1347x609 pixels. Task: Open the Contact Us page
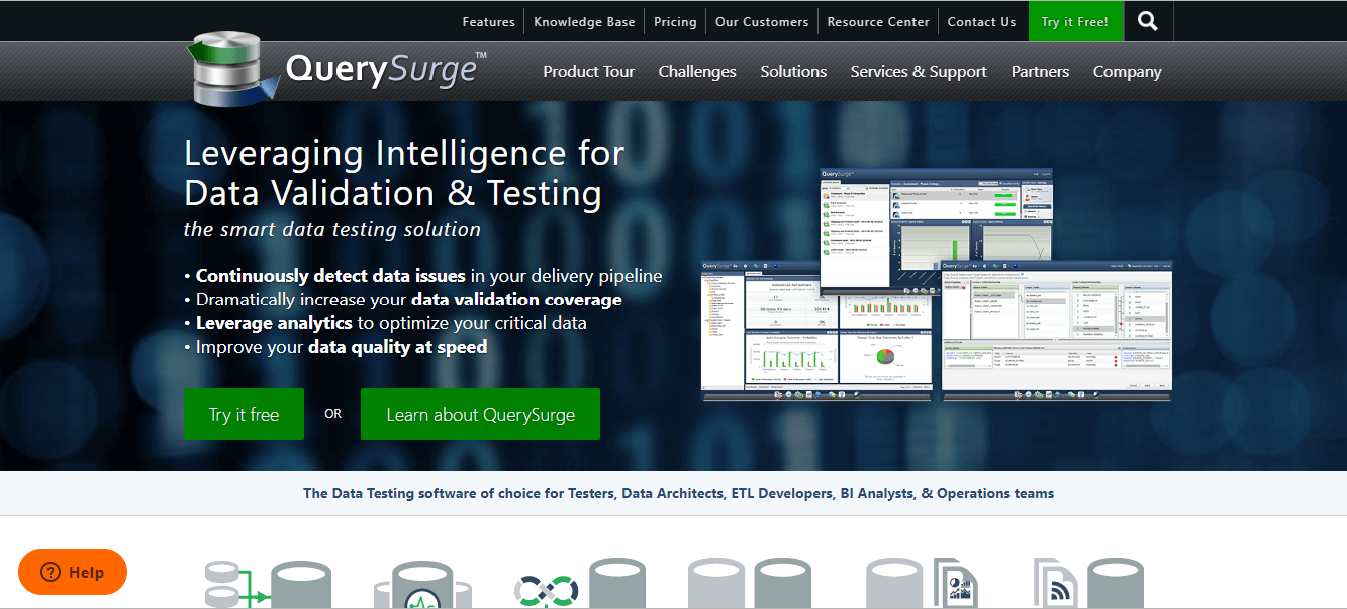tap(981, 21)
